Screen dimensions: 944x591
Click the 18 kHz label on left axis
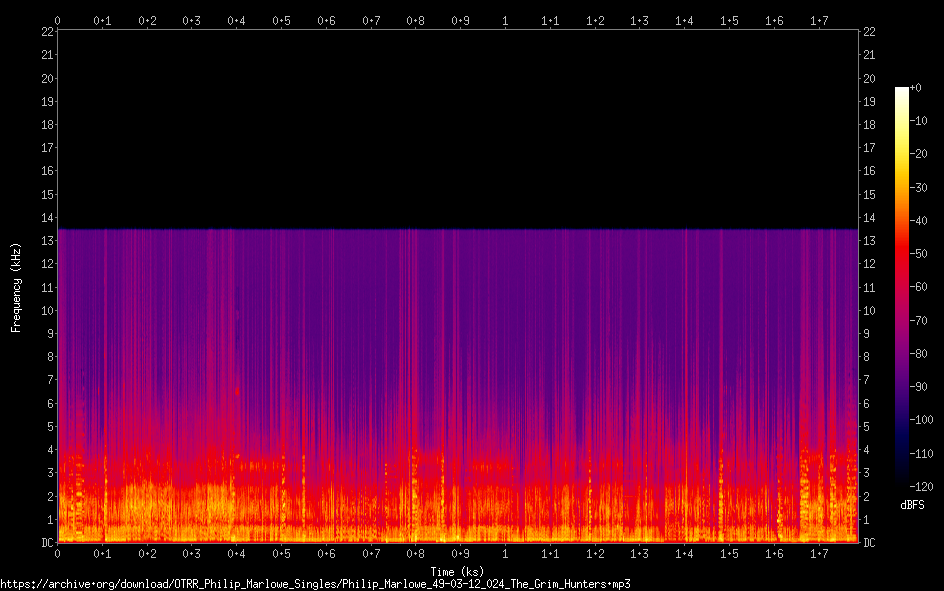[x=47, y=125]
